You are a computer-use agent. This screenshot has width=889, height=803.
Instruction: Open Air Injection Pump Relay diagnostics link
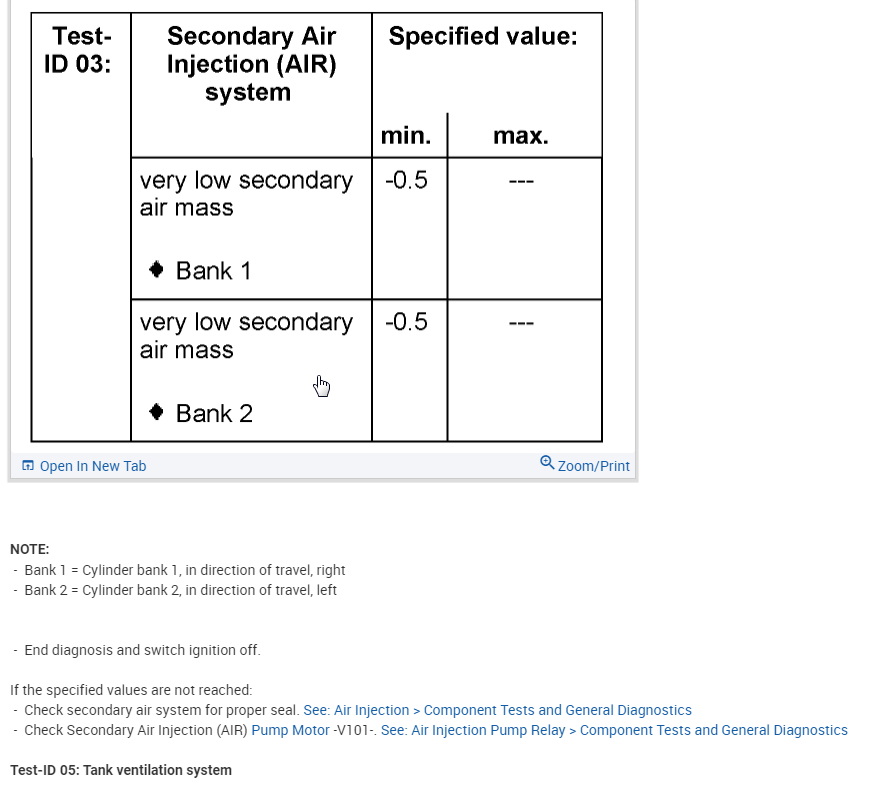[x=614, y=730]
